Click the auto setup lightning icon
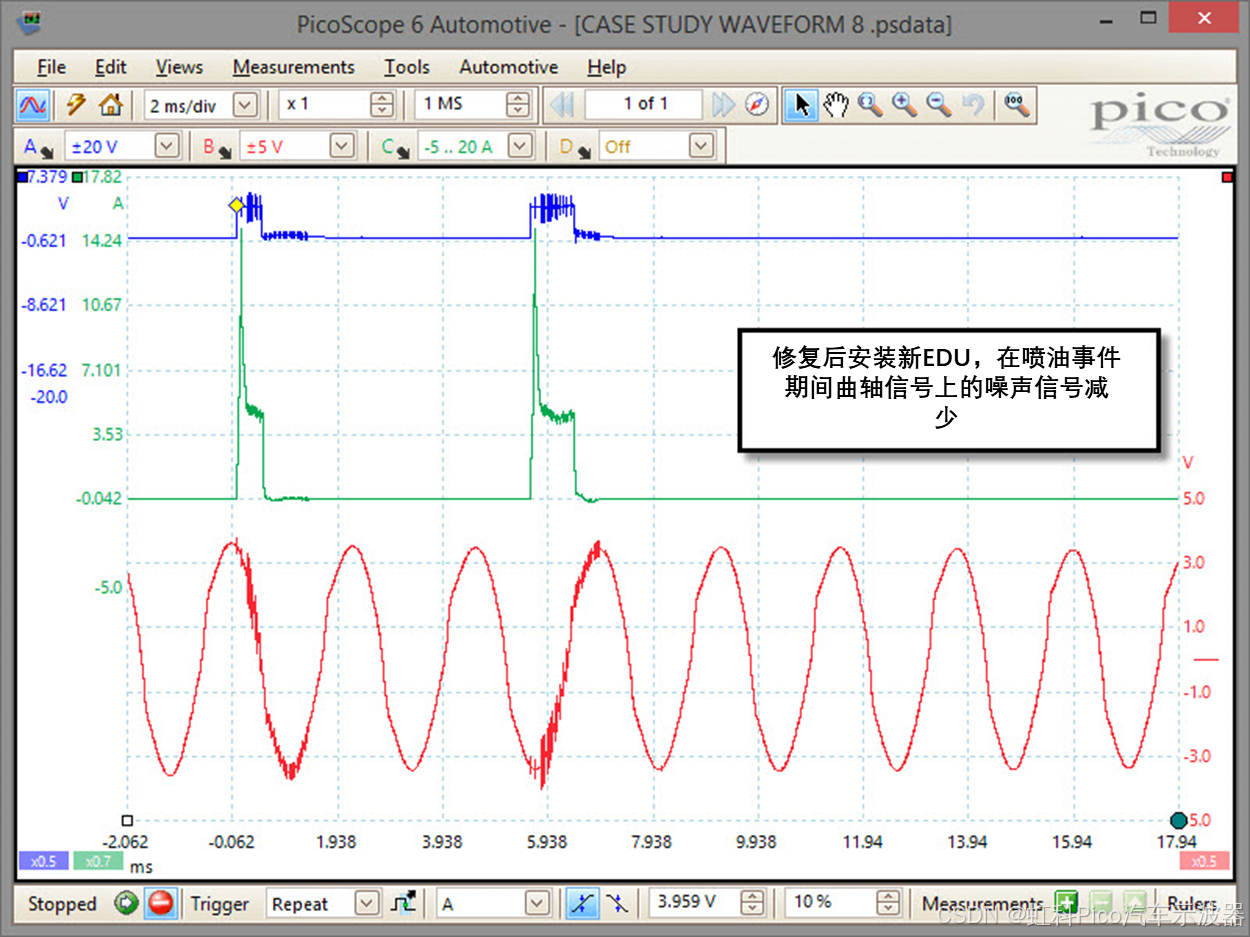This screenshot has width=1250, height=937. pyautogui.click(x=77, y=104)
